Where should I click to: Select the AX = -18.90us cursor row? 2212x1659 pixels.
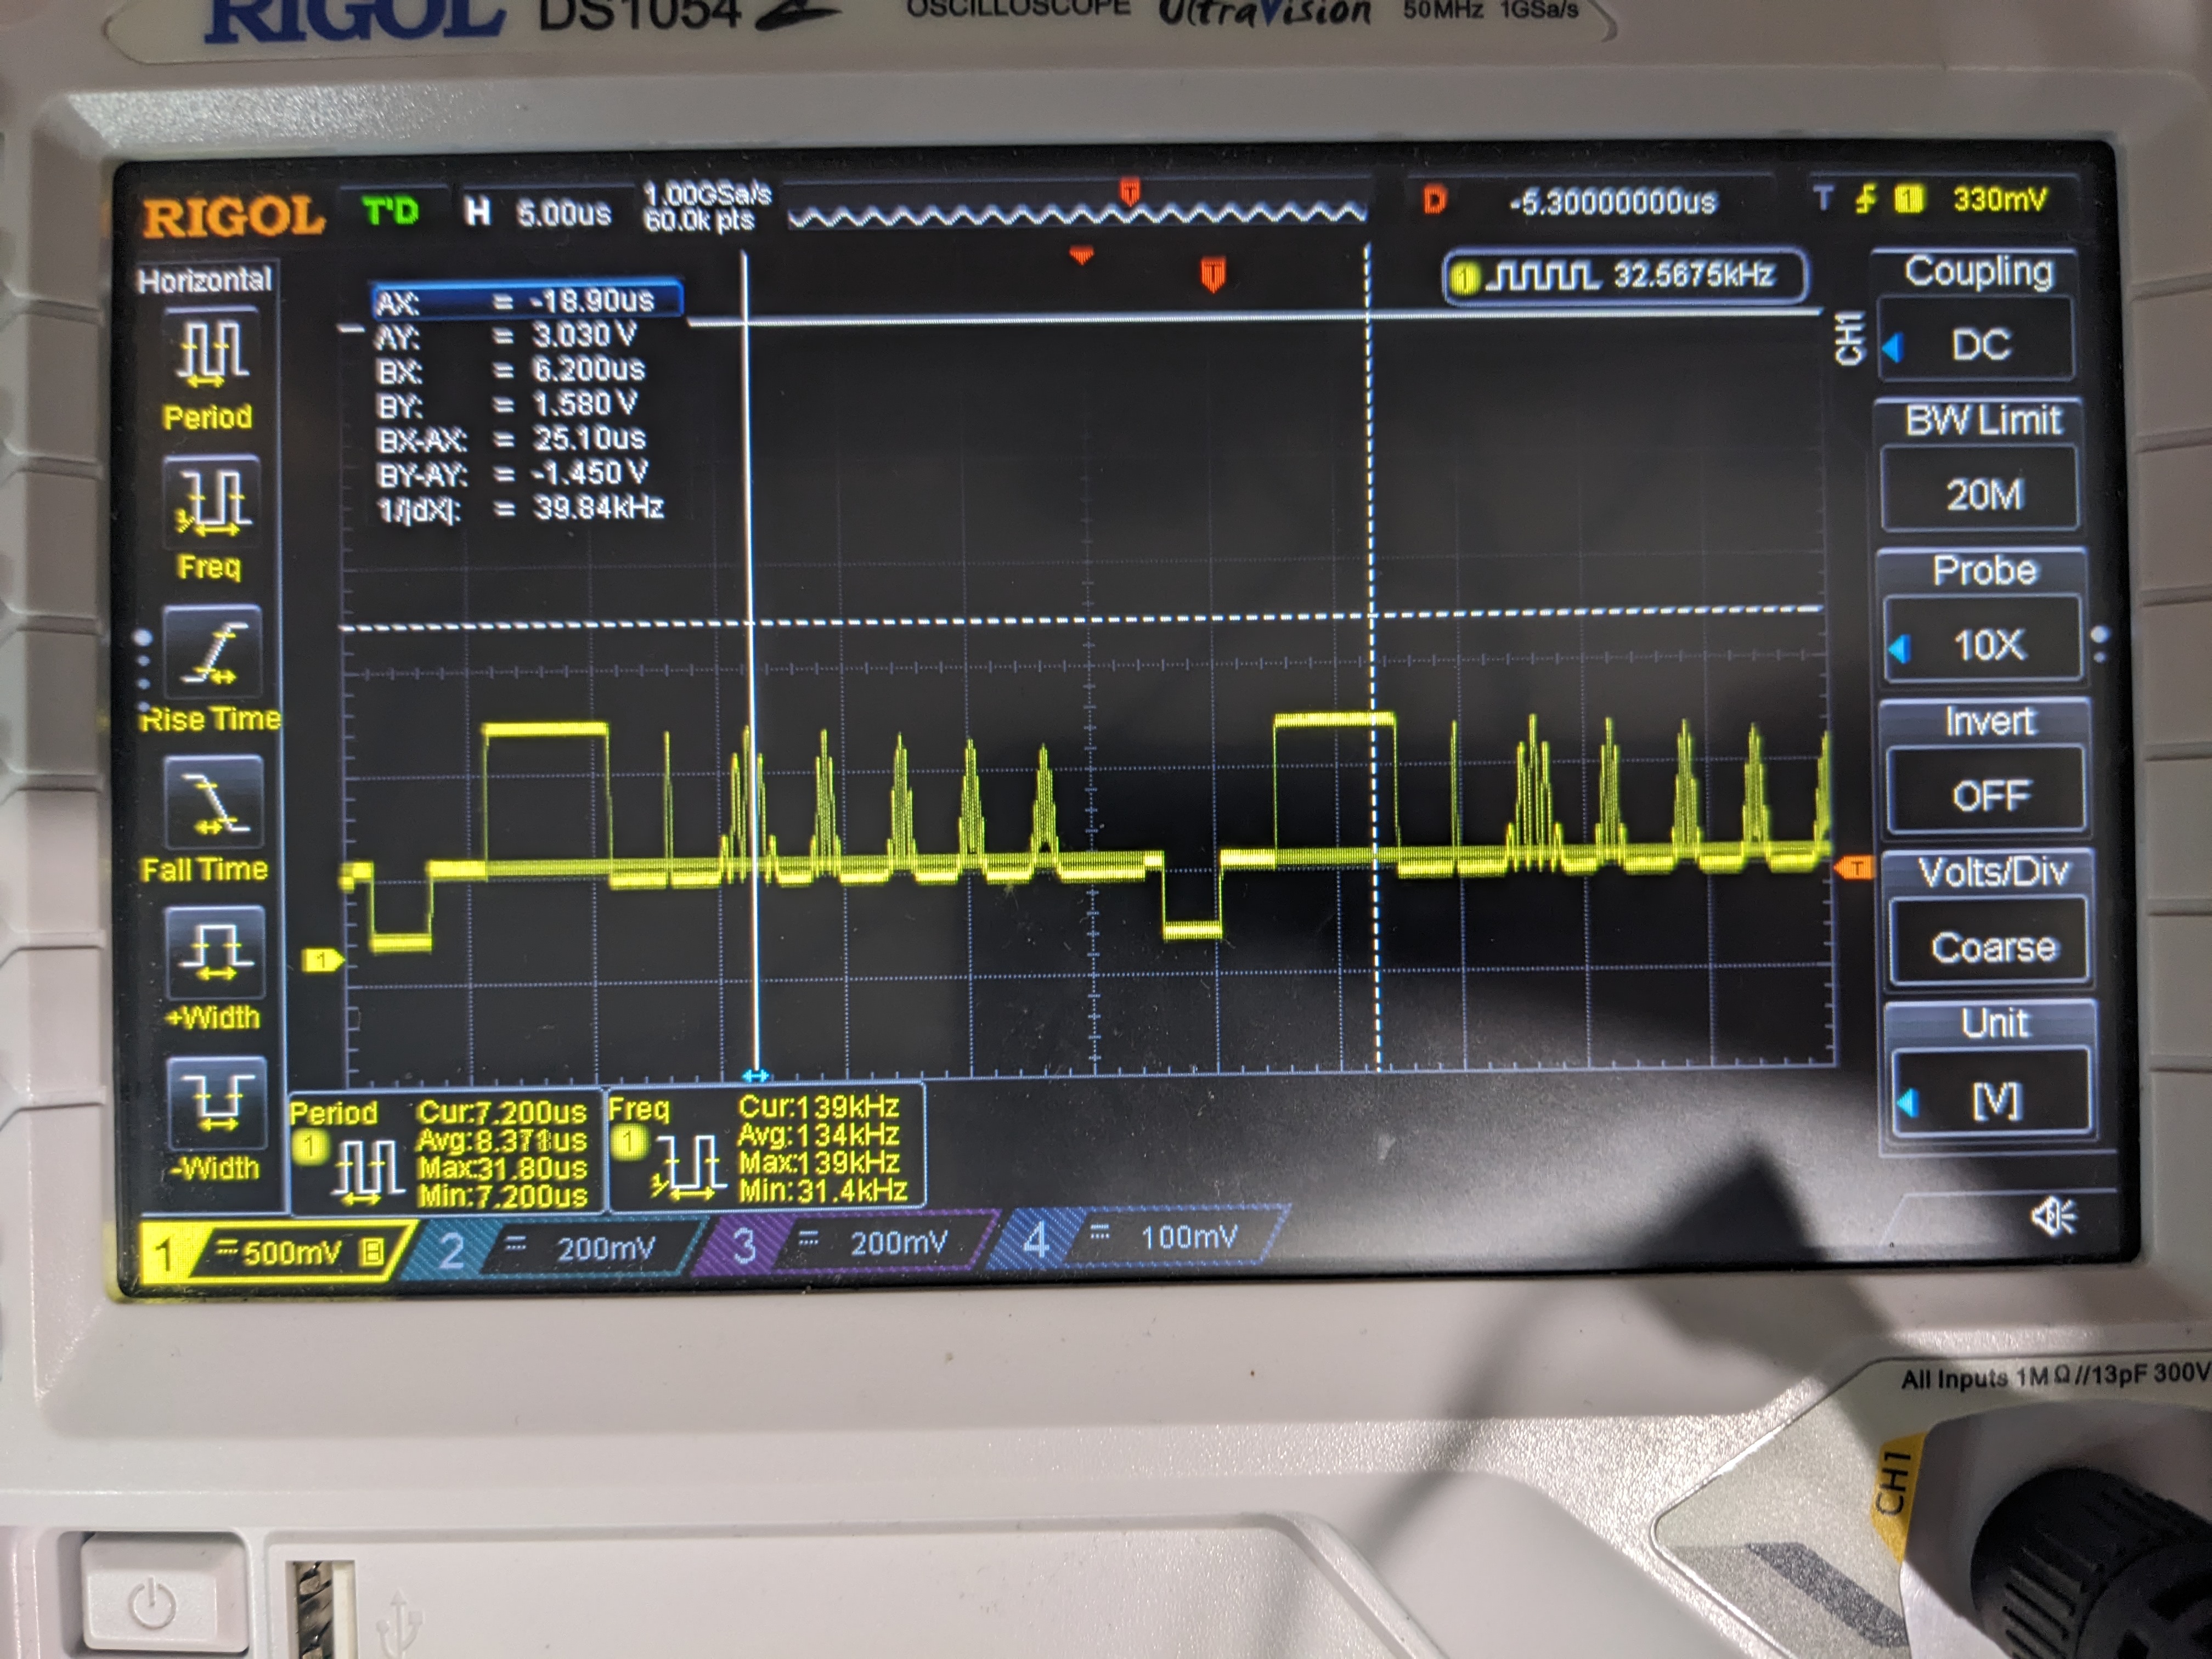(x=526, y=300)
